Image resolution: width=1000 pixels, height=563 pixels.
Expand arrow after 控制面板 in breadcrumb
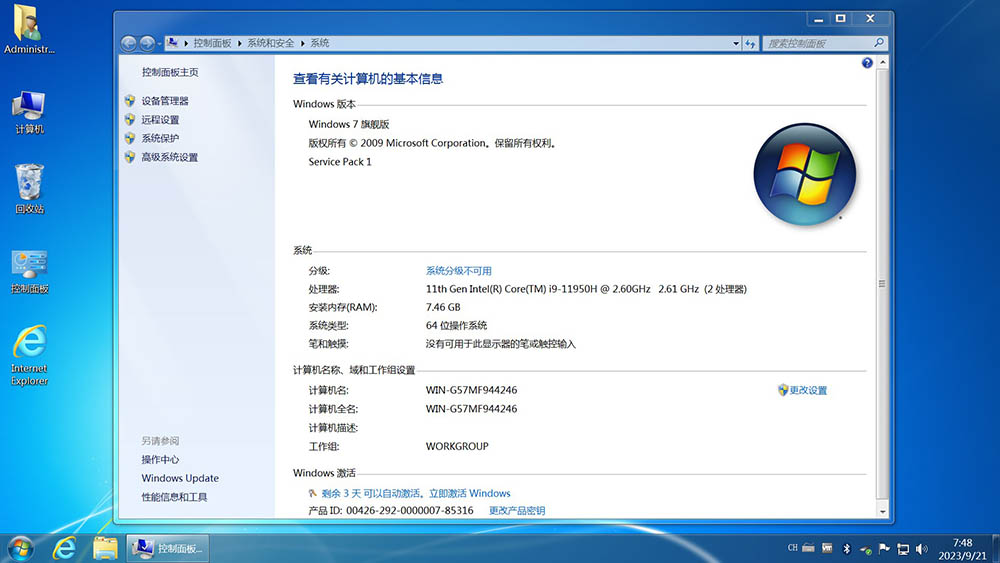(x=240, y=43)
